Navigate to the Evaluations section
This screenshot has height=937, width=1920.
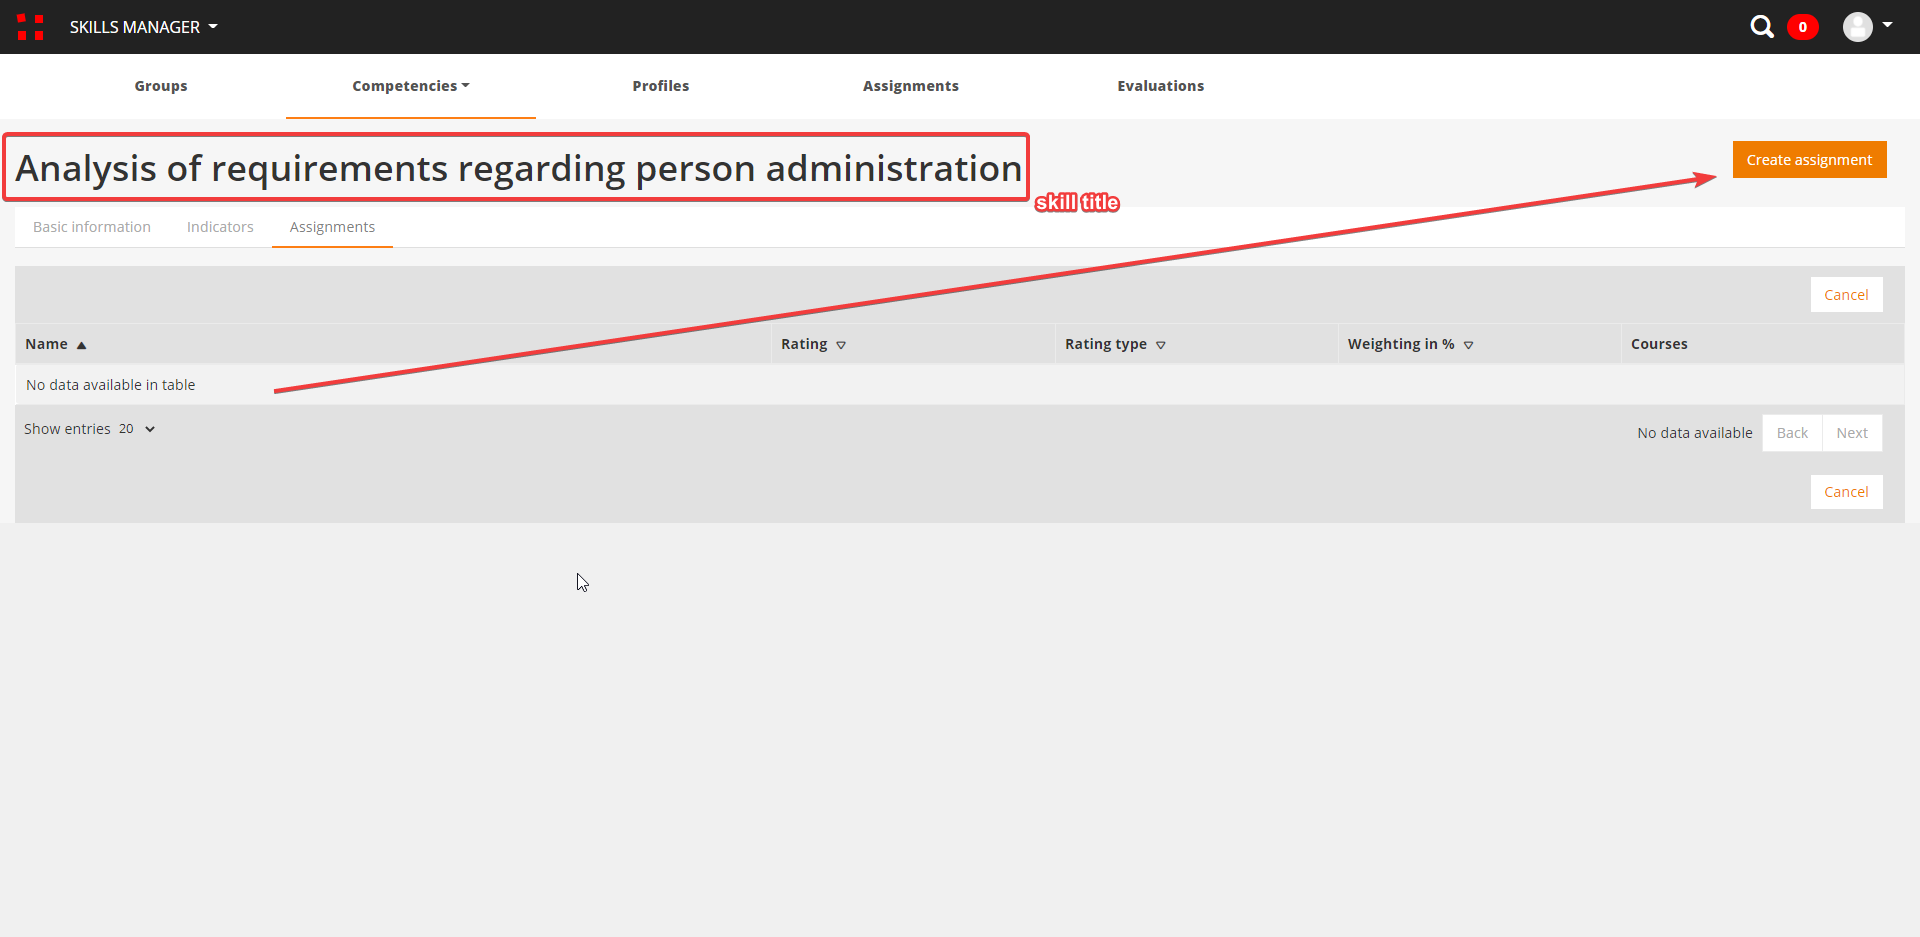coord(1160,86)
